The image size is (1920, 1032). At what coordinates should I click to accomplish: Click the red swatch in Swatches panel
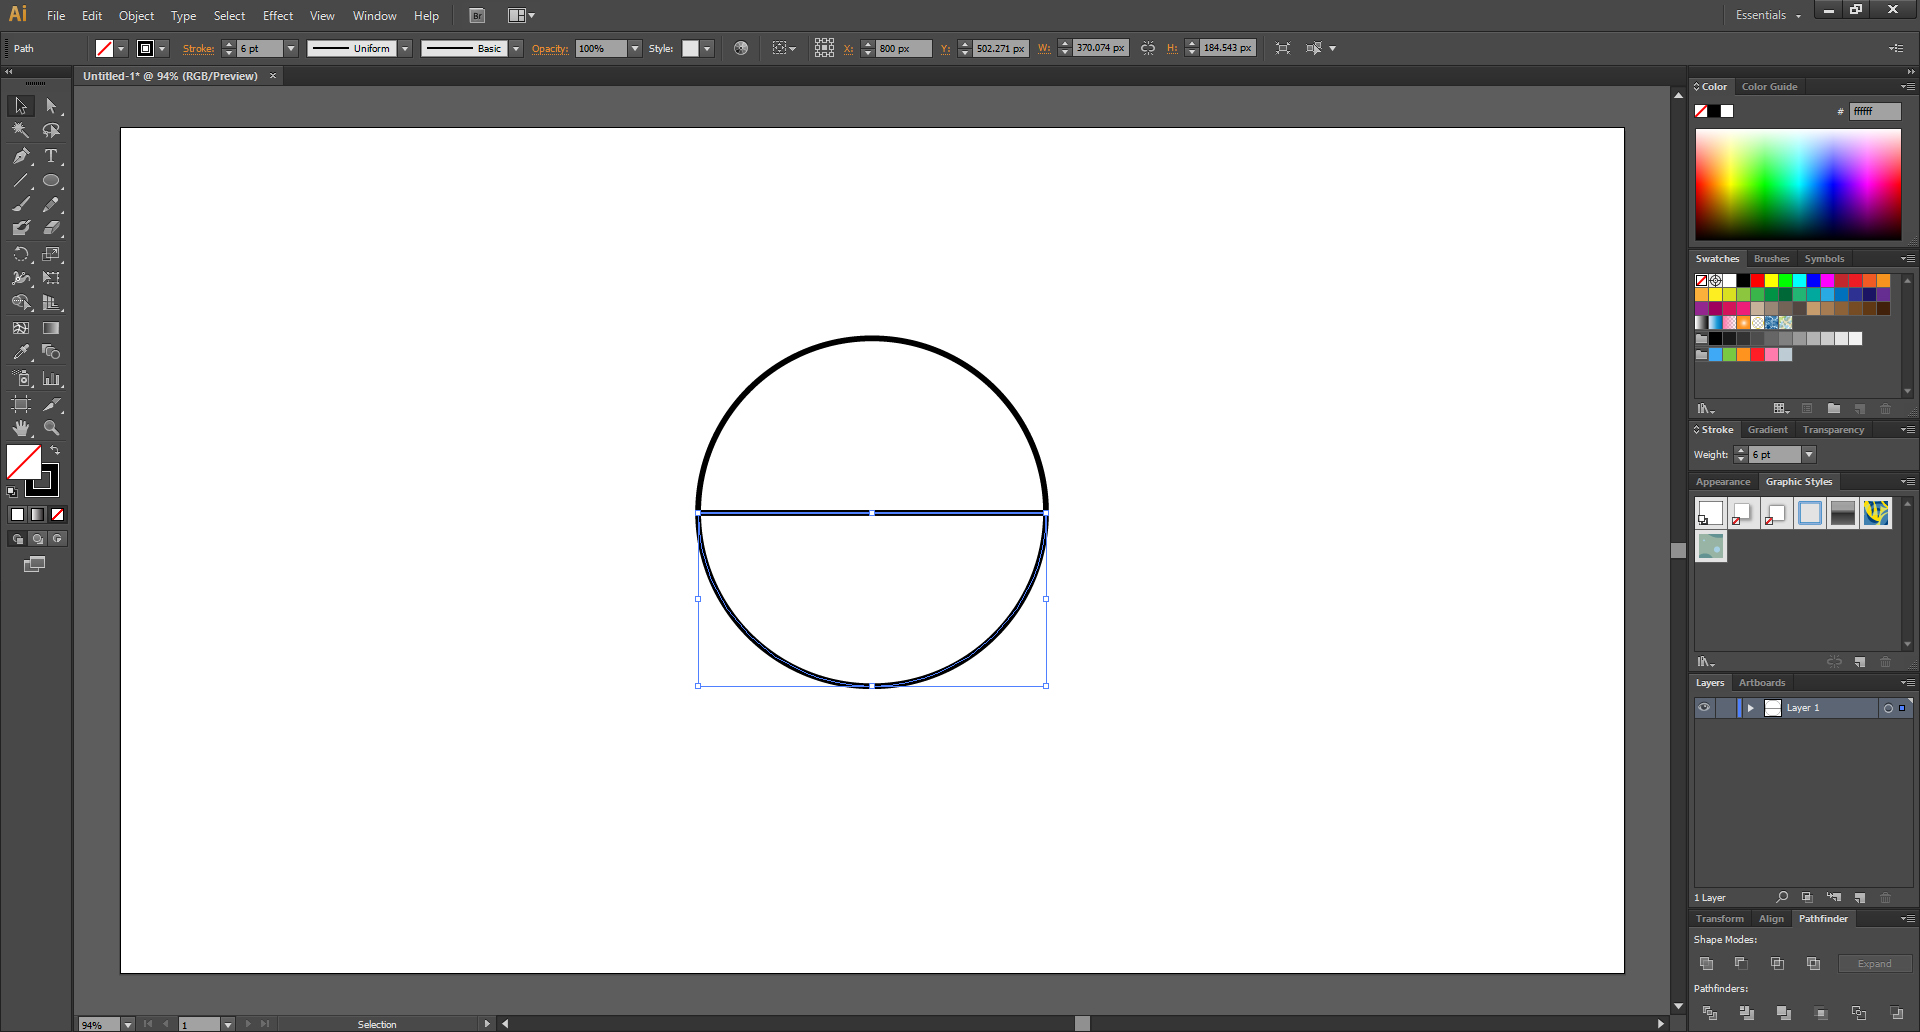(x=1757, y=281)
